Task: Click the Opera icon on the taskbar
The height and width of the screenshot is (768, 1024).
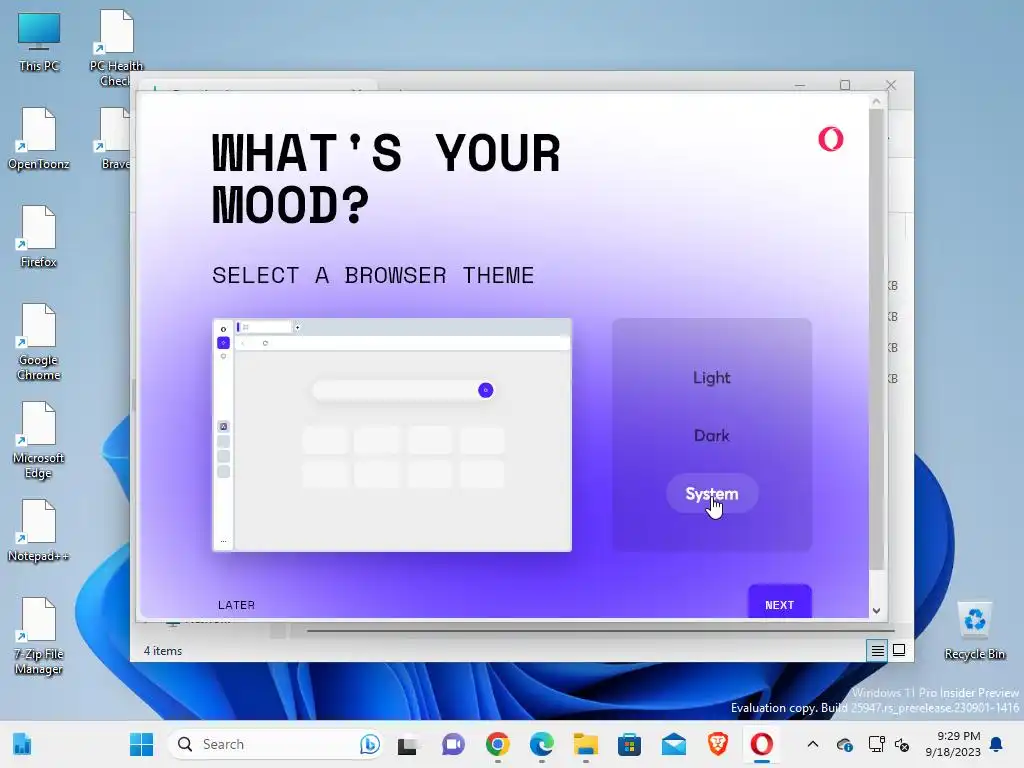Action: [x=761, y=744]
